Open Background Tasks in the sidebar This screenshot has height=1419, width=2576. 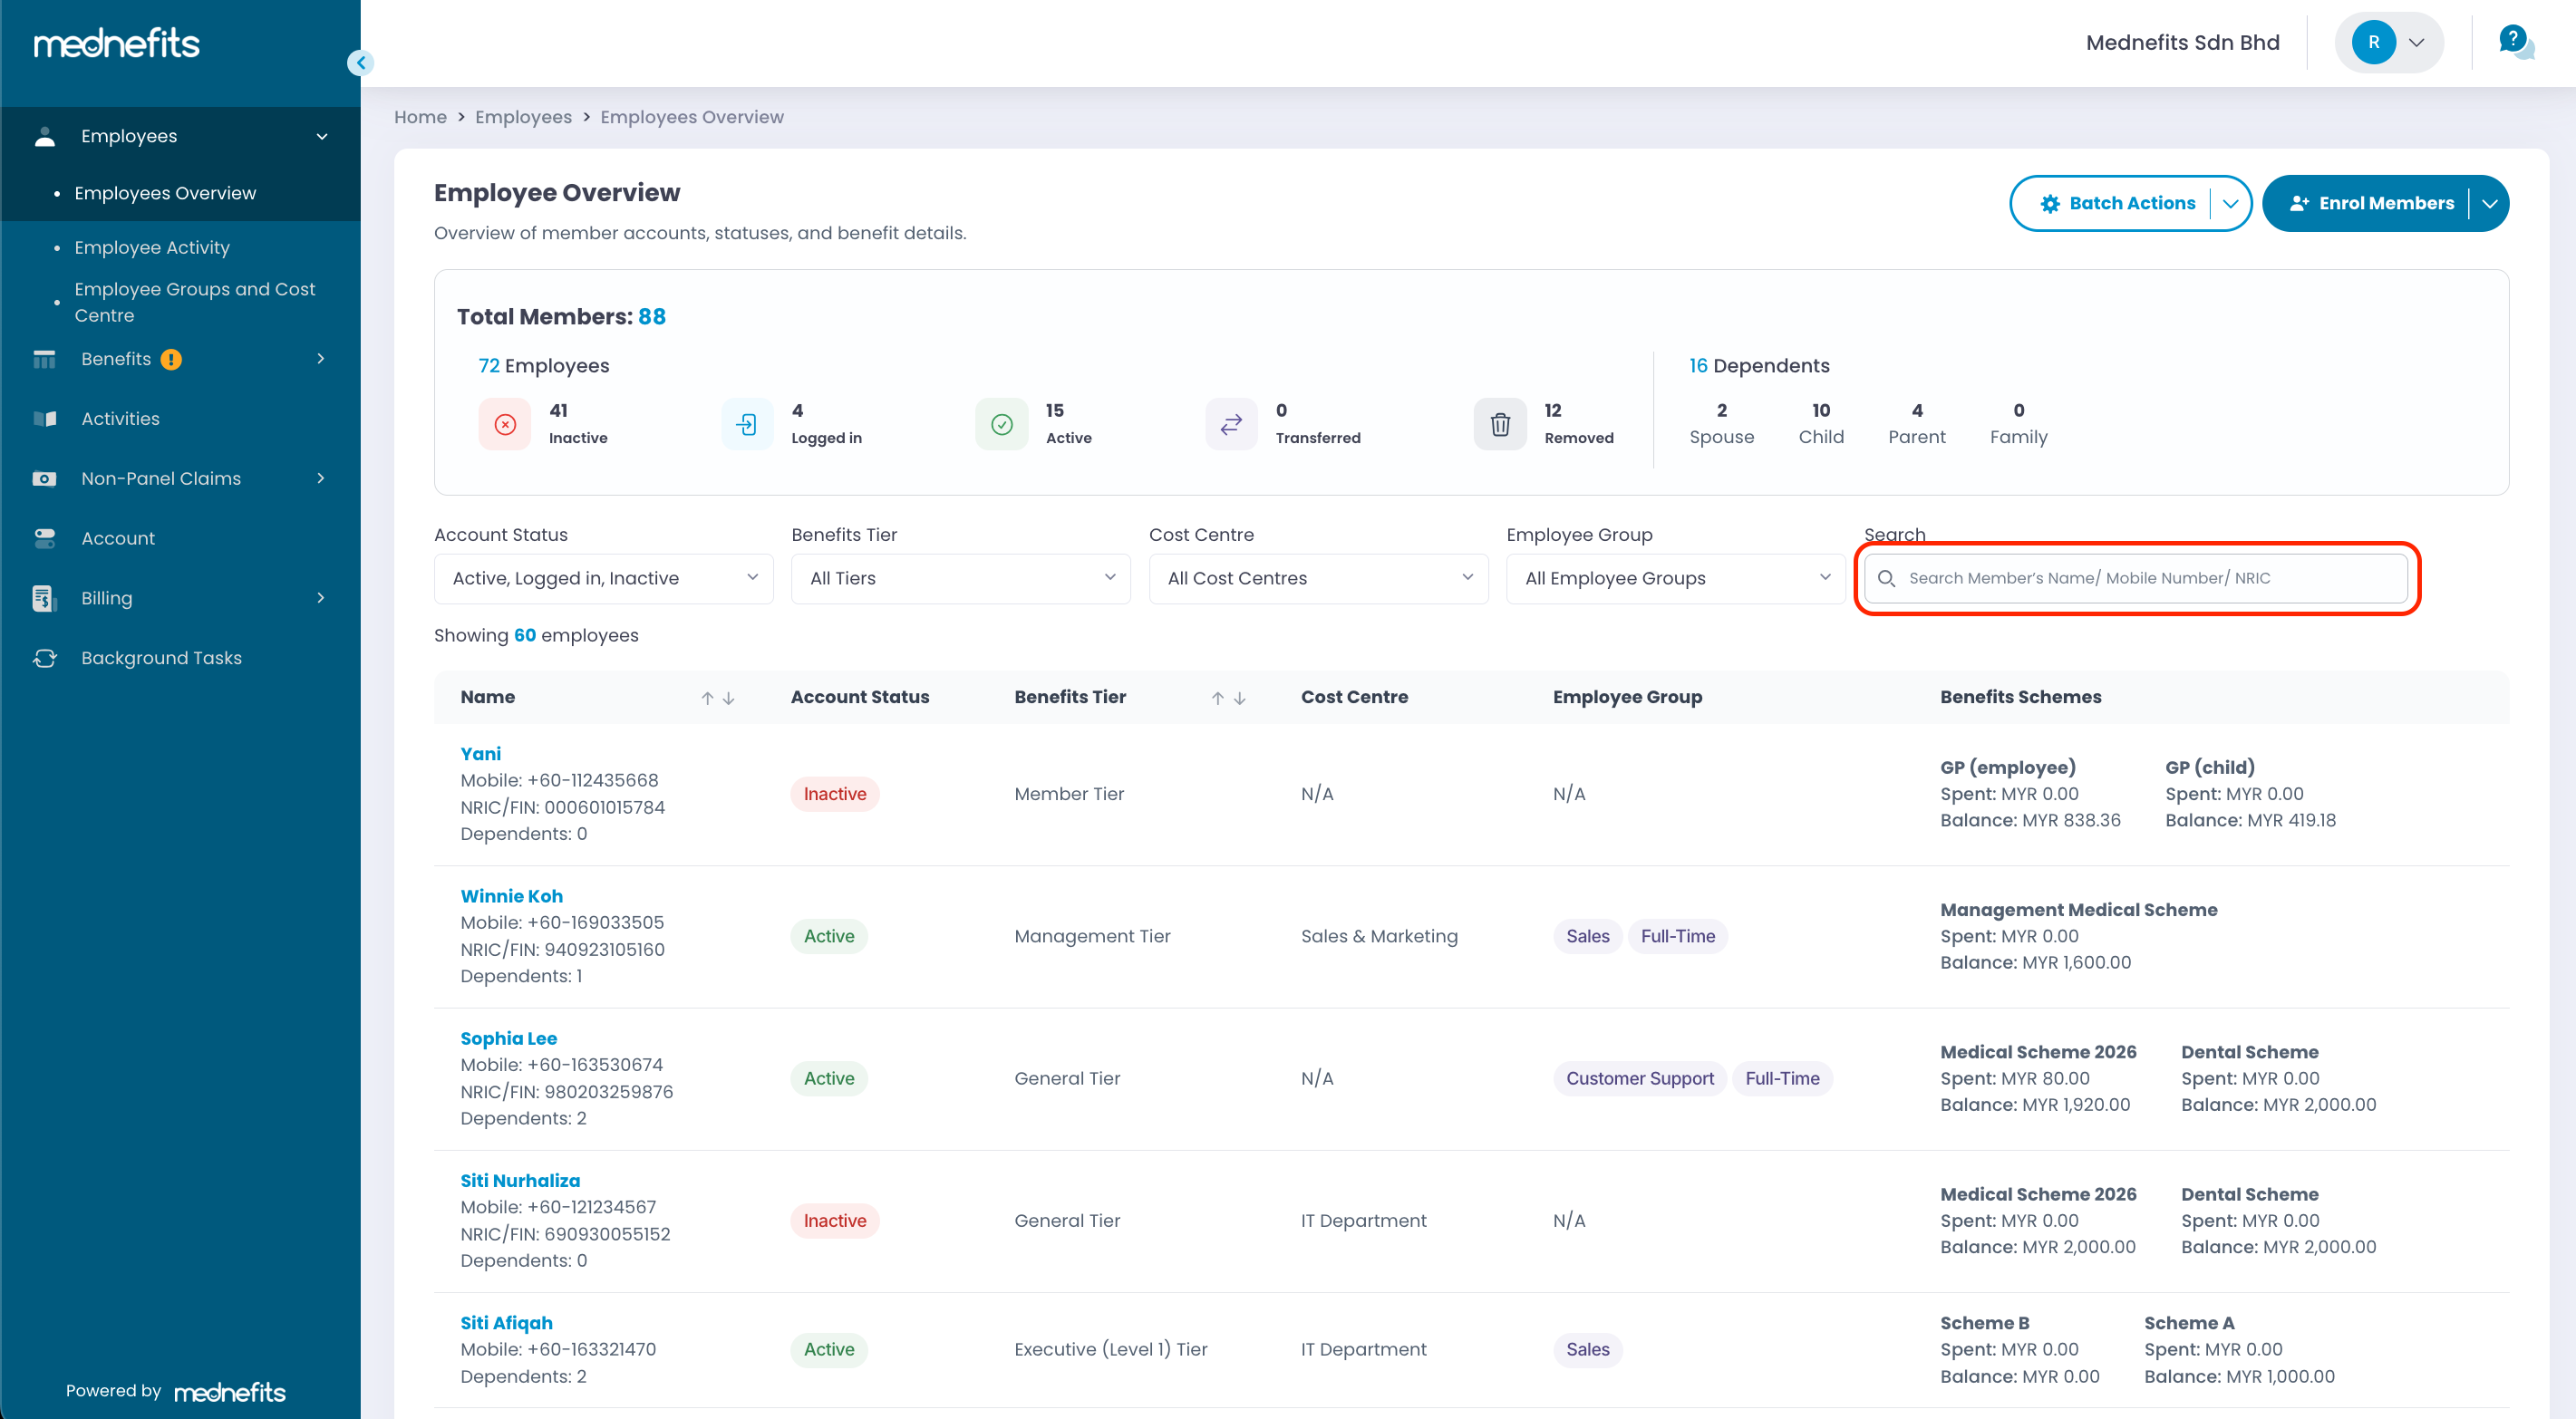point(161,658)
